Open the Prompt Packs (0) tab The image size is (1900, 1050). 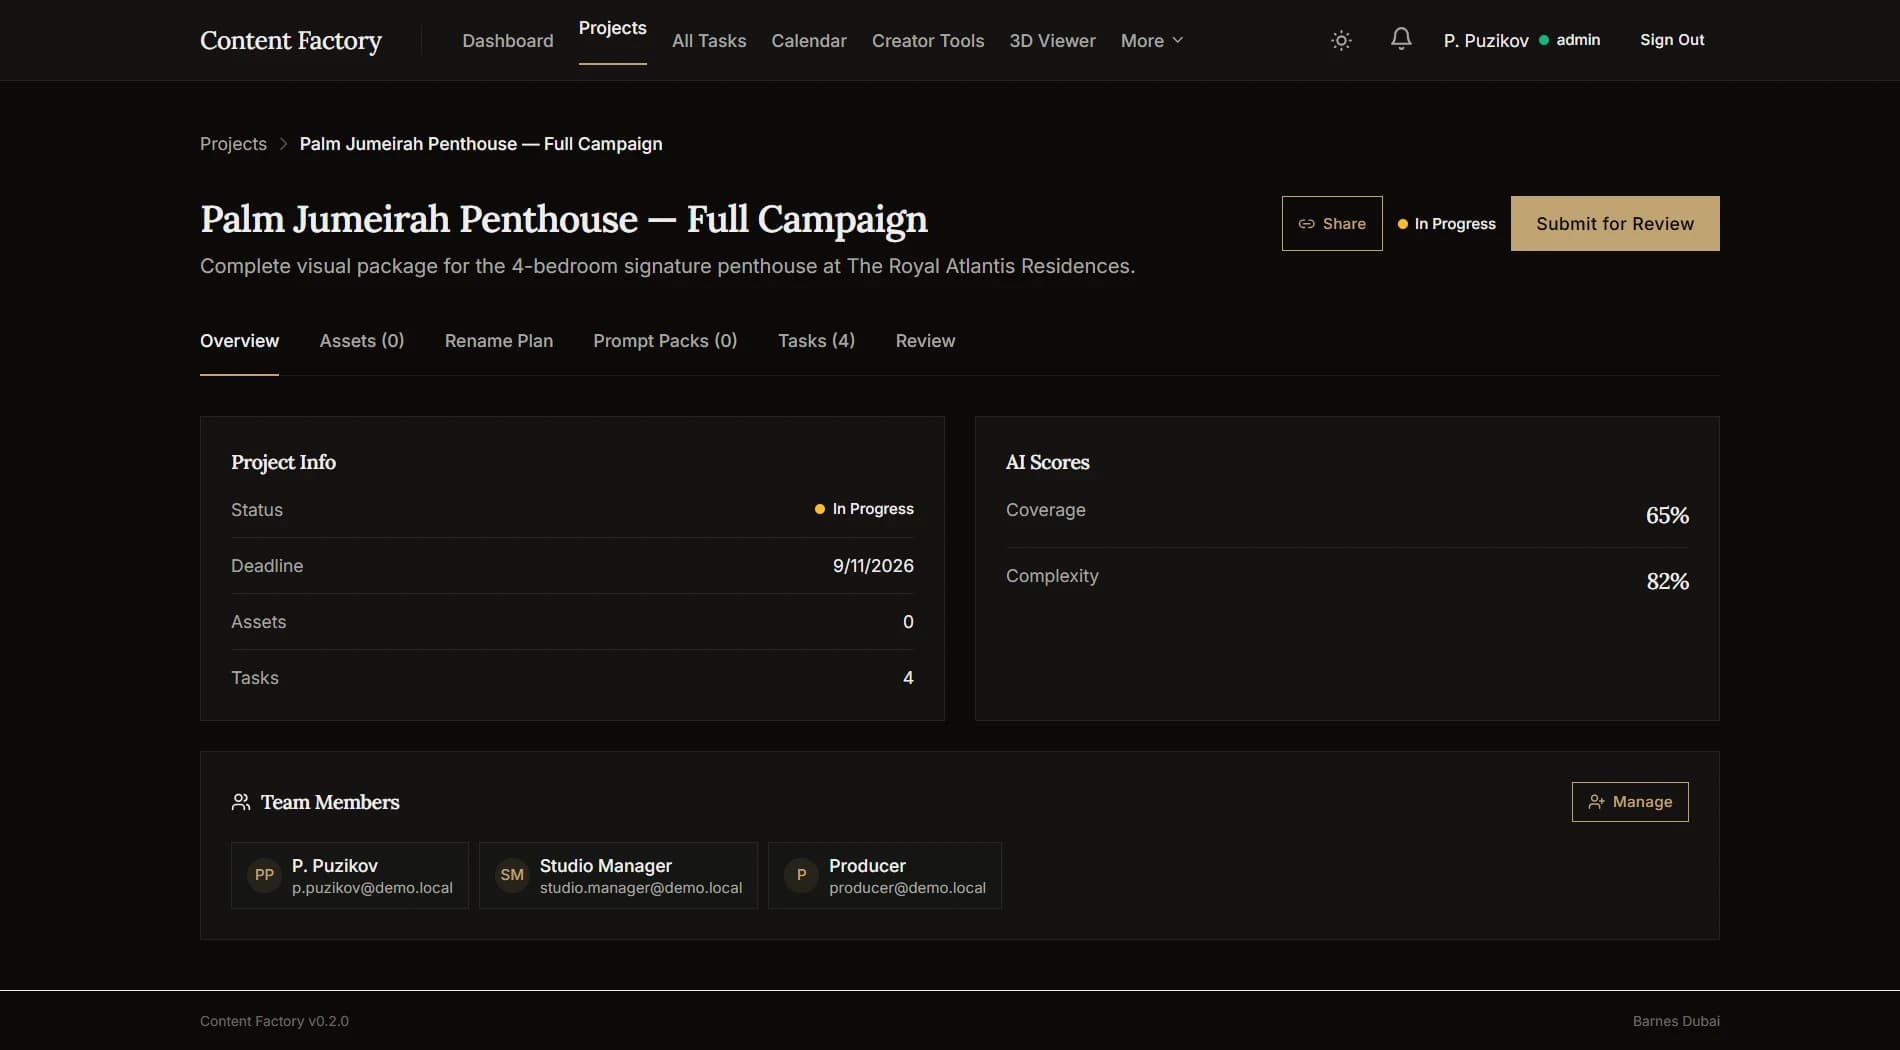click(x=665, y=341)
